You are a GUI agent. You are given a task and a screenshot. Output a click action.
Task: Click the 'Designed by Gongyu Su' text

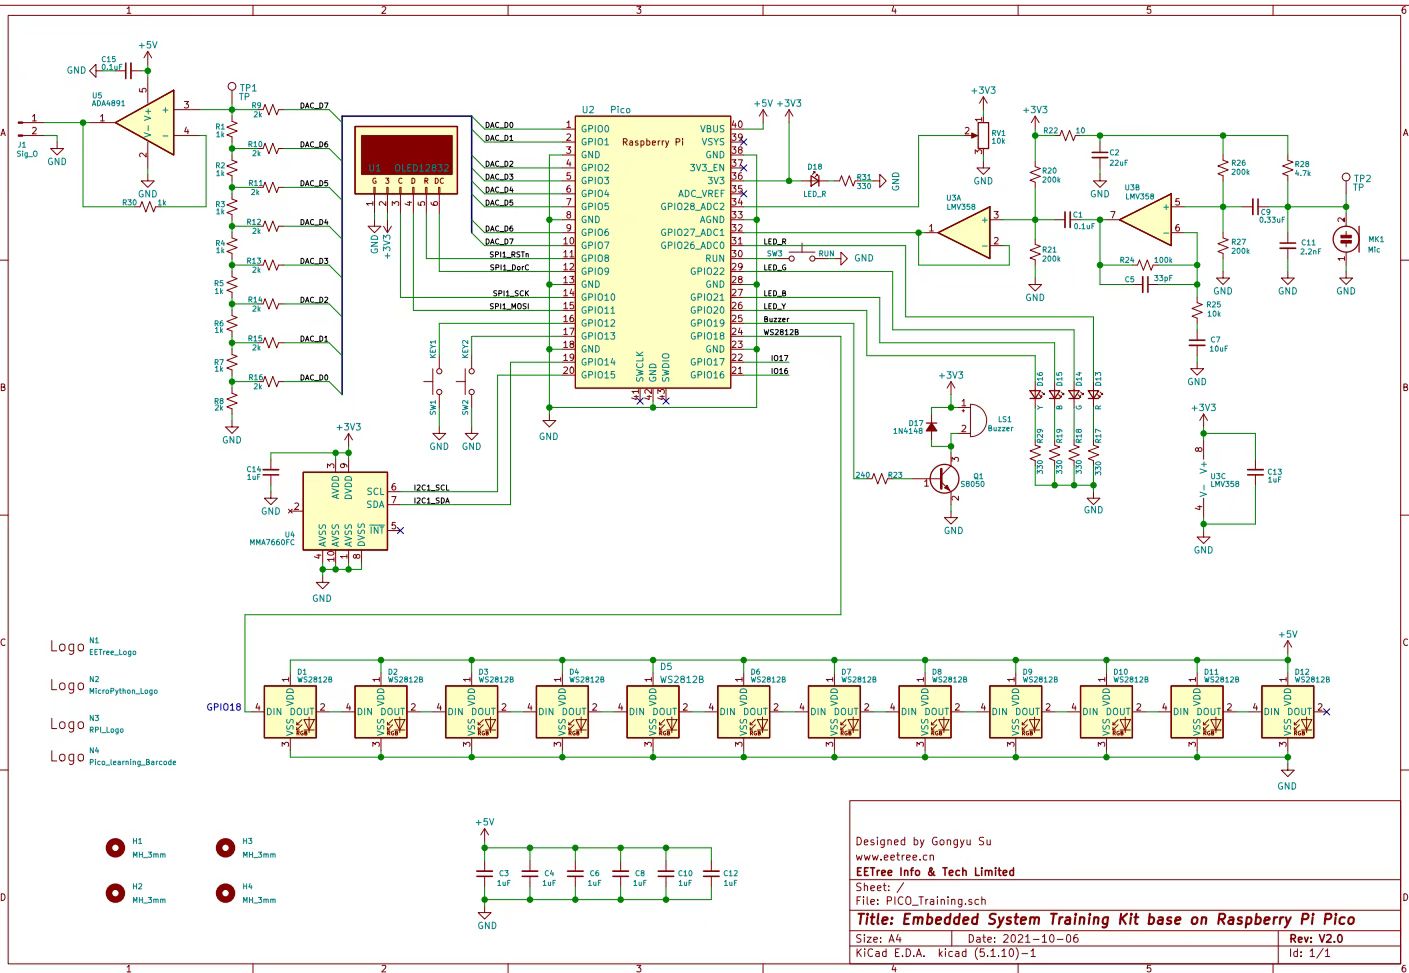pos(924,841)
